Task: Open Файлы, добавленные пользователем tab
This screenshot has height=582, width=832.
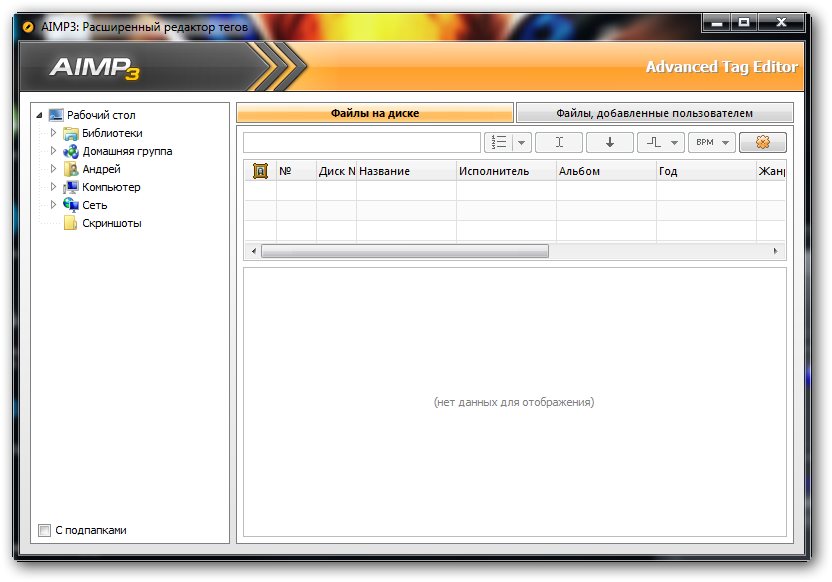Action: [x=654, y=113]
